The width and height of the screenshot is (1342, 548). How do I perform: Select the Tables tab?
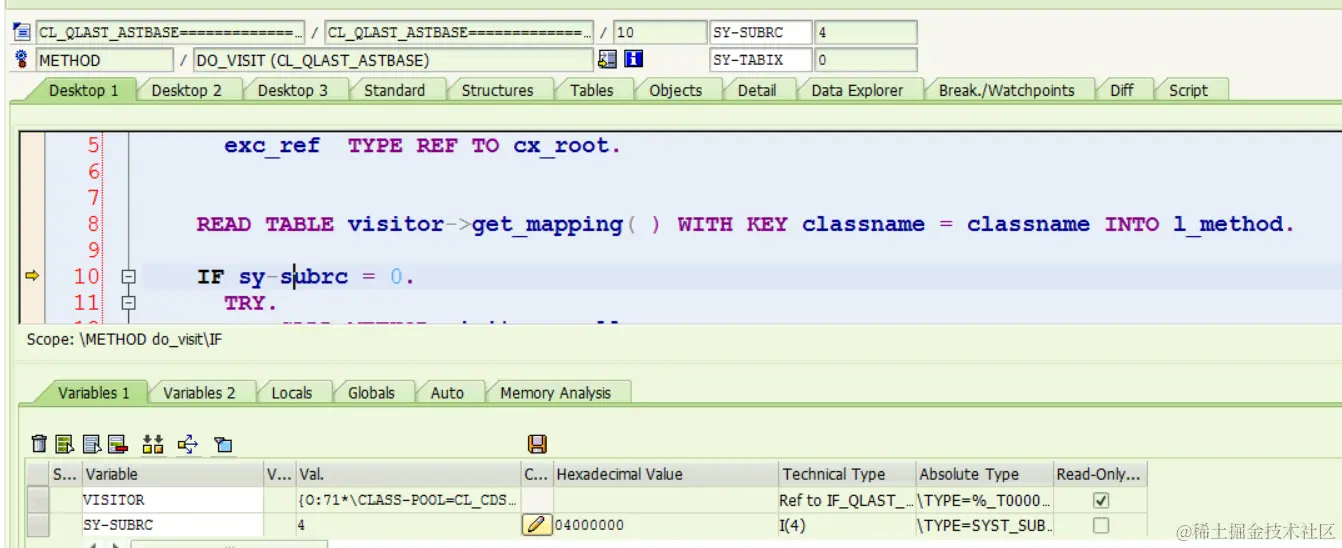click(592, 90)
